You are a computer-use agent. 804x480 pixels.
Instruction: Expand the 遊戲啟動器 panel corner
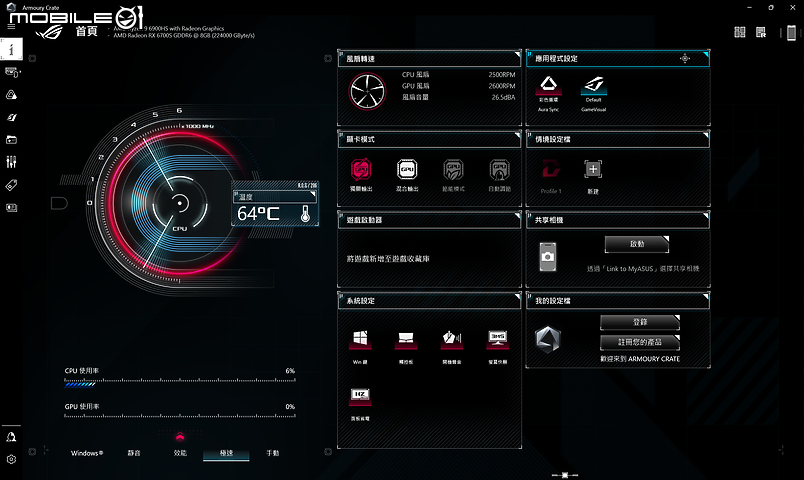point(517,215)
